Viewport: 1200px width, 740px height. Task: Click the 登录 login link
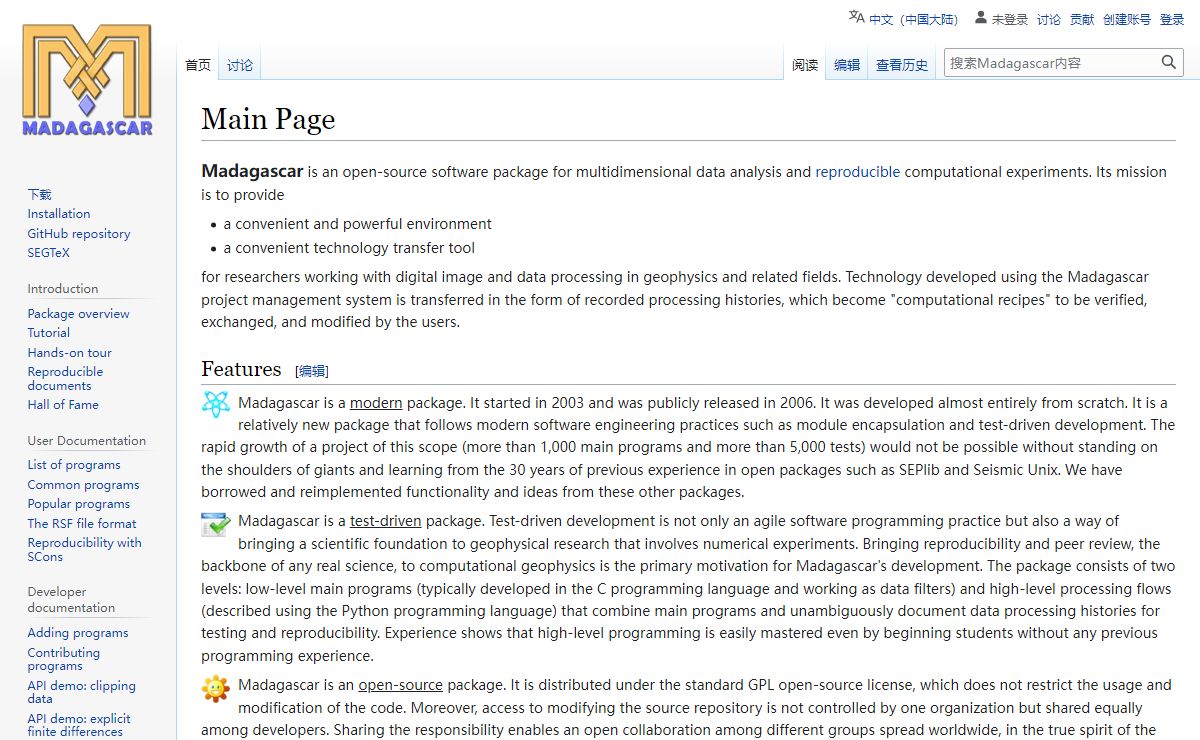pyautogui.click(x=1172, y=19)
